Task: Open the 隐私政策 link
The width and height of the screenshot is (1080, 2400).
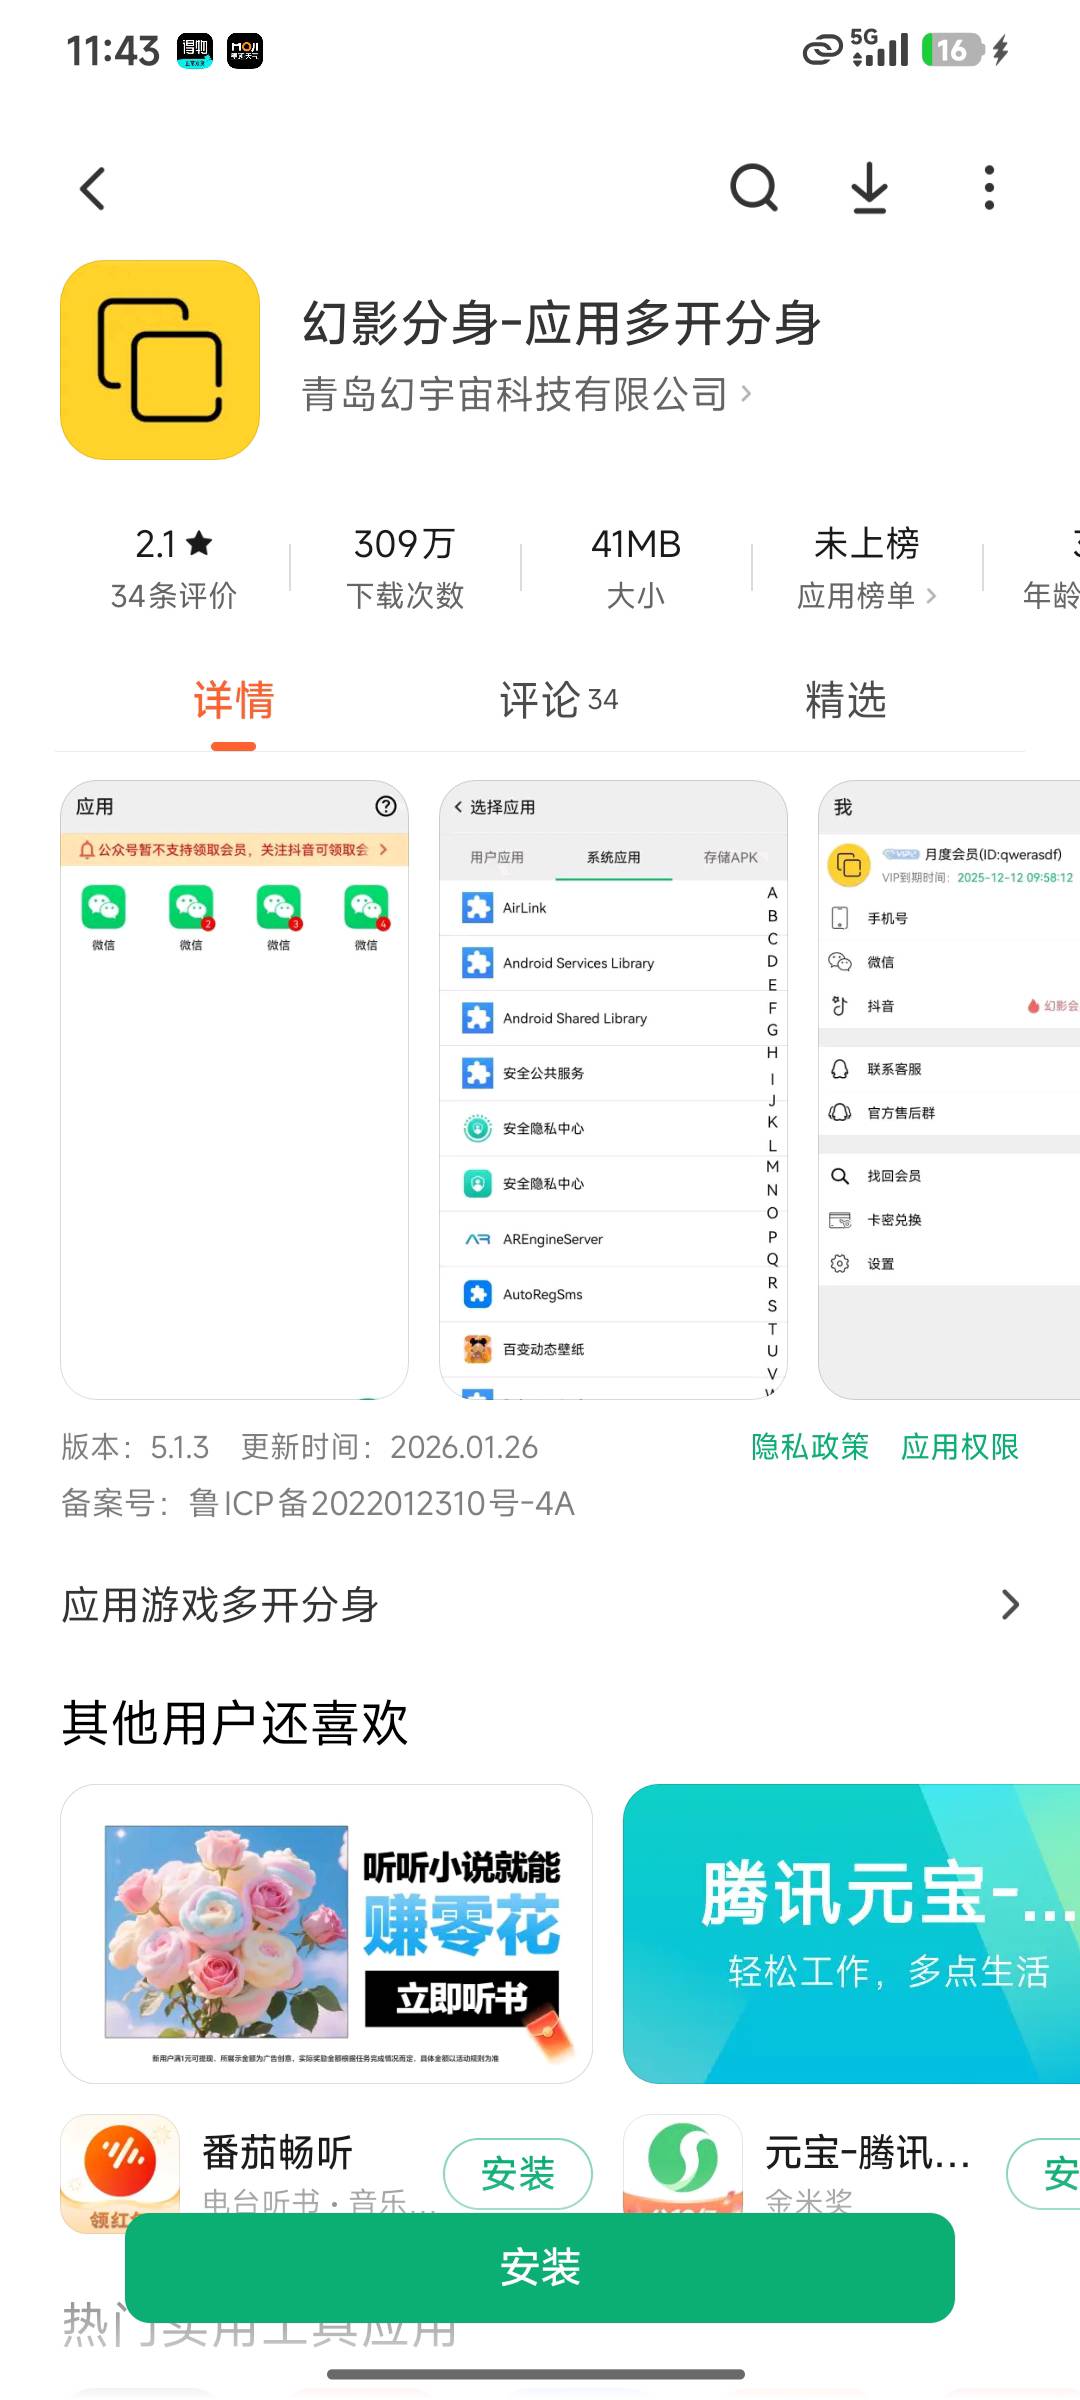Action: pos(810,1447)
